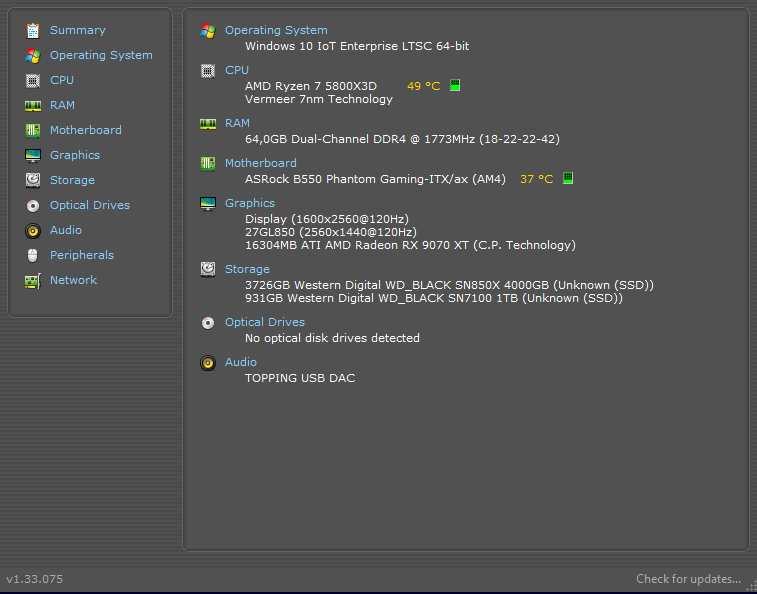Click the Graphics monitor icon in sidebar
757x594 pixels.
click(x=33, y=156)
